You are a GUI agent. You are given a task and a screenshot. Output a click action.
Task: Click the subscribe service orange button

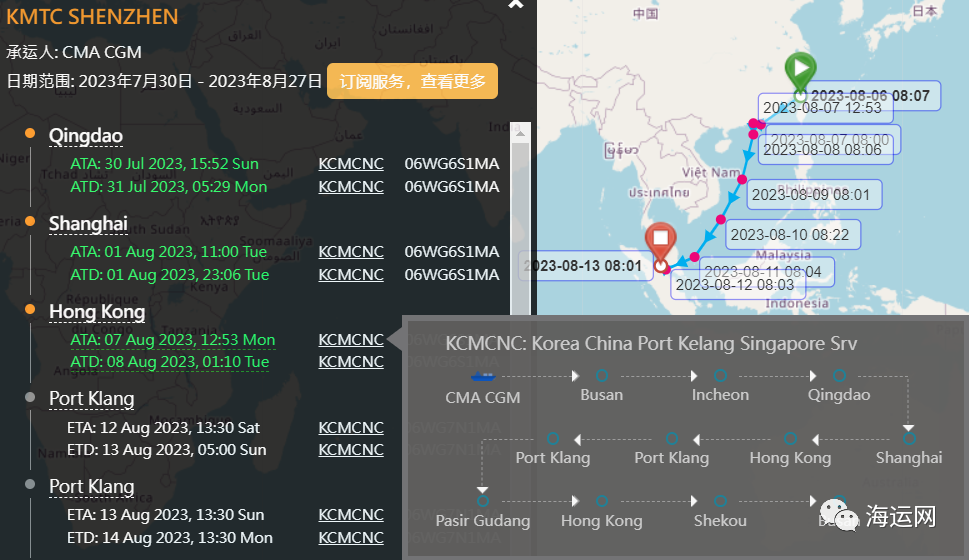tap(412, 81)
